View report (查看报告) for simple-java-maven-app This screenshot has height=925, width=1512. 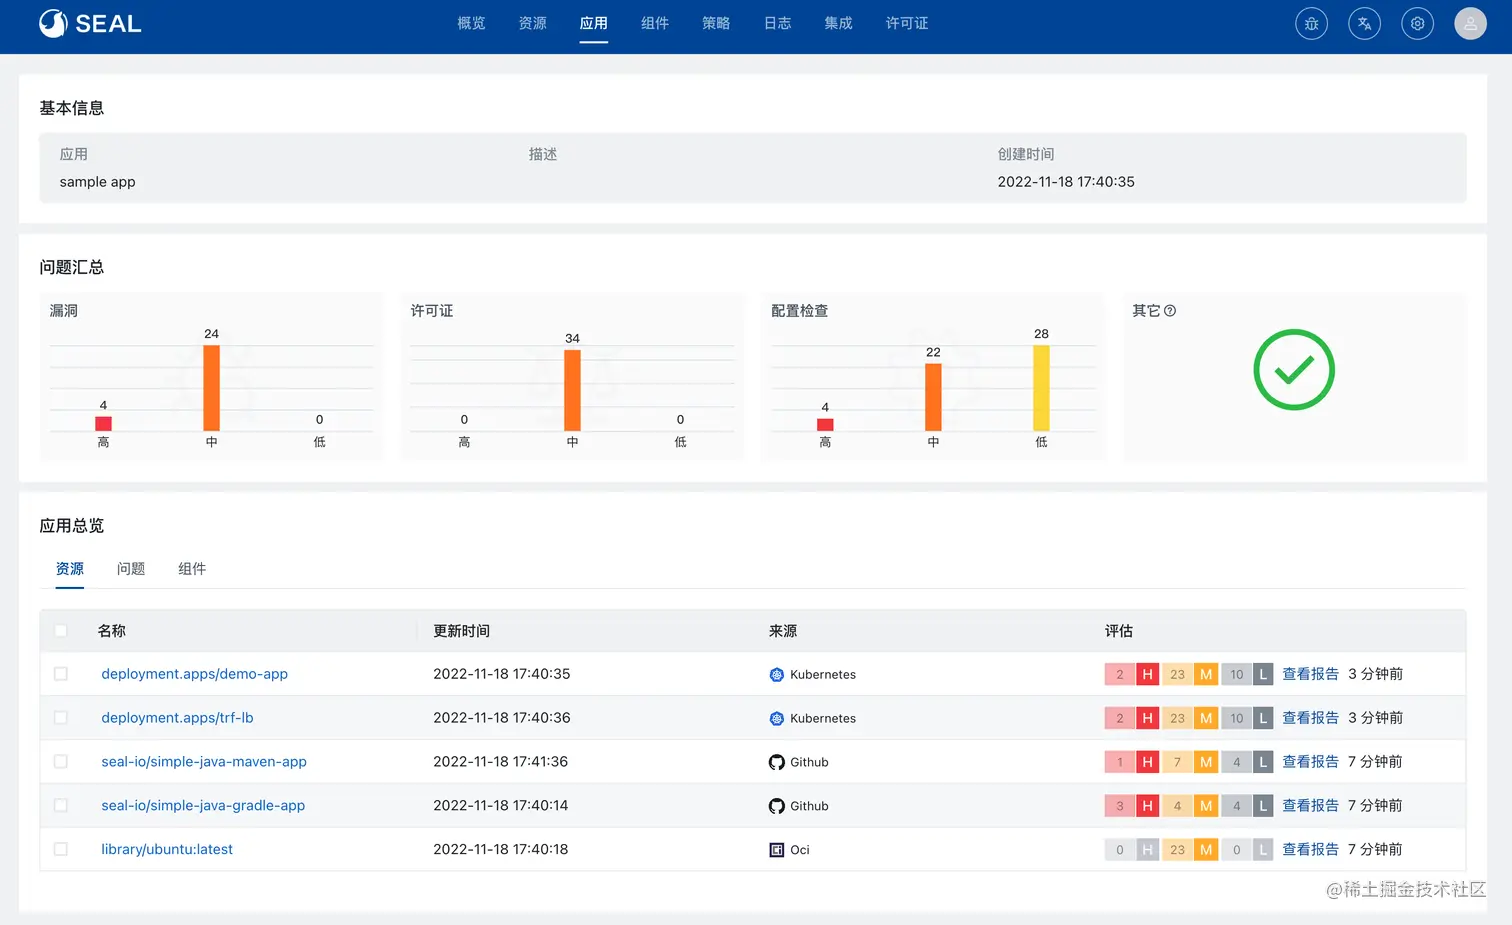pyautogui.click(x=1310, y=762)
